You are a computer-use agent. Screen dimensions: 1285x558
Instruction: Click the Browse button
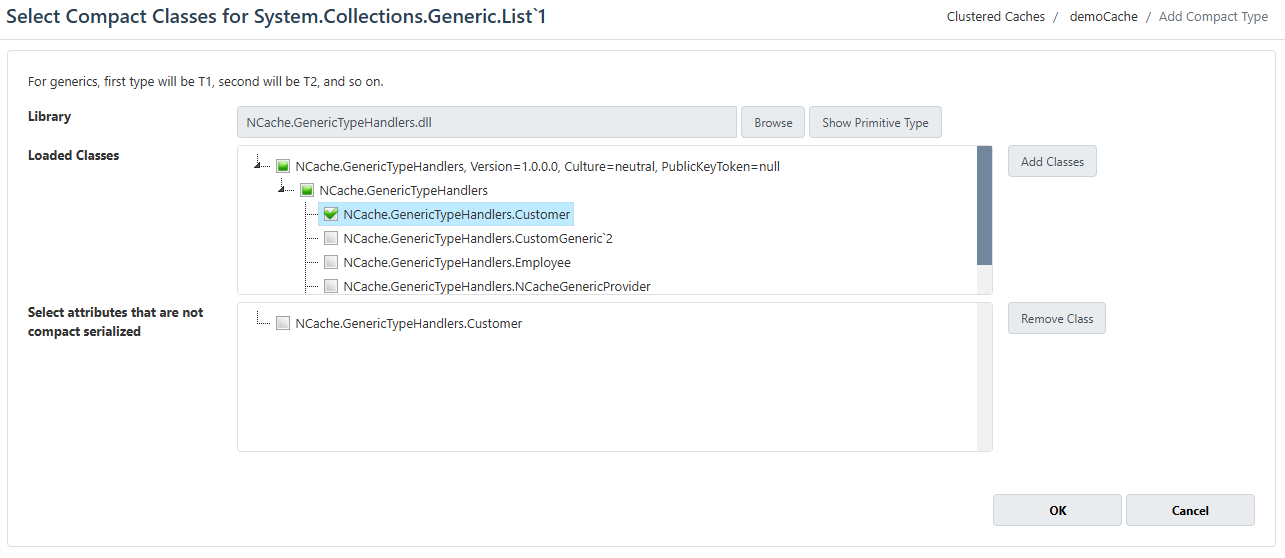click(773, 122)
